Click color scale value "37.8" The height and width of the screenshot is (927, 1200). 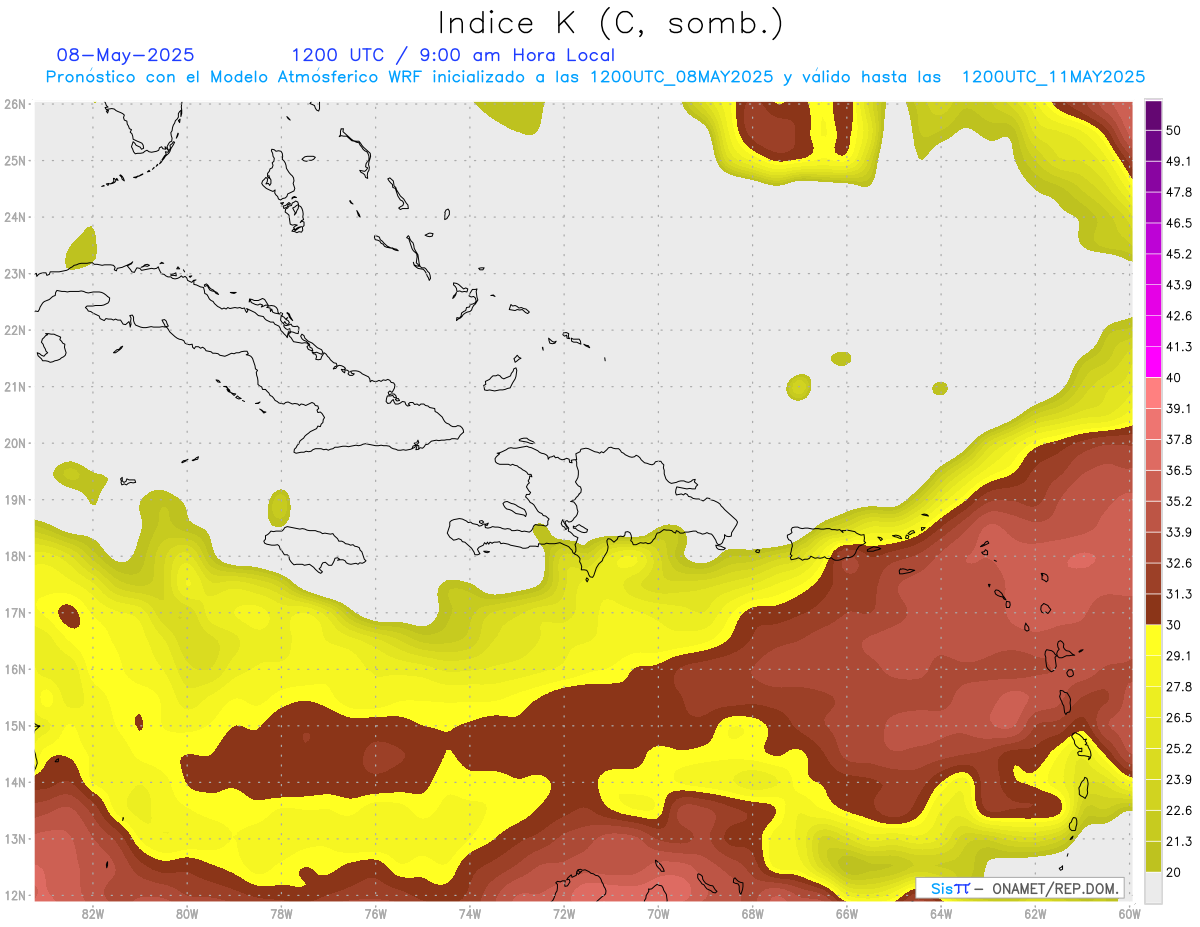pos(1179,439)
